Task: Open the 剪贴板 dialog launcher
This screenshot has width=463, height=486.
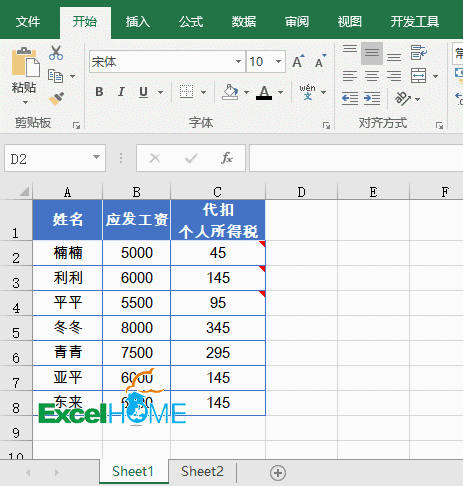Action: pos(77,125)
